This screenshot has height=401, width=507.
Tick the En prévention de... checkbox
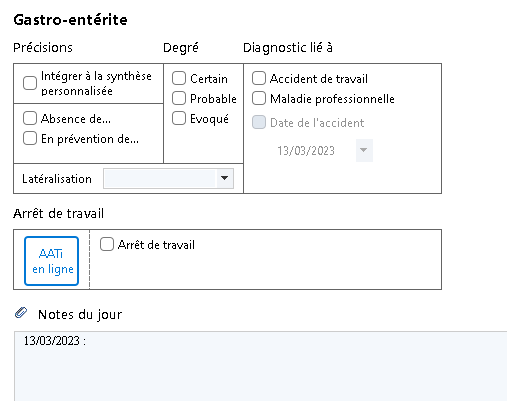coord(30,138)
